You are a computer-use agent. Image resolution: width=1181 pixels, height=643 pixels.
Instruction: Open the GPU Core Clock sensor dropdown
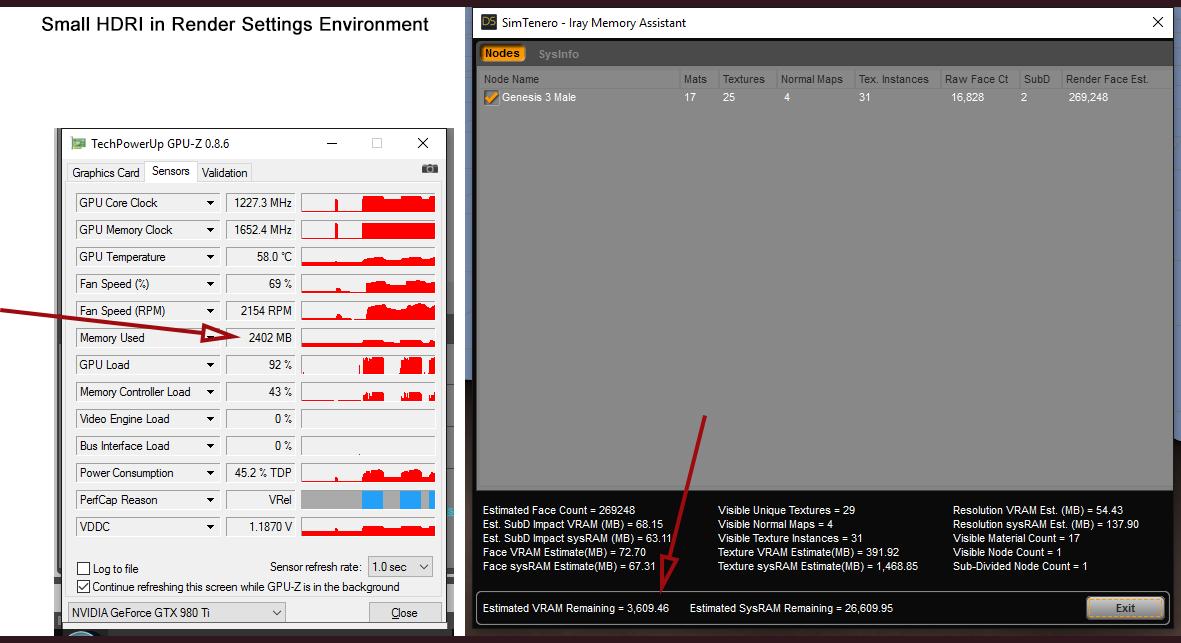coord(210,203)
